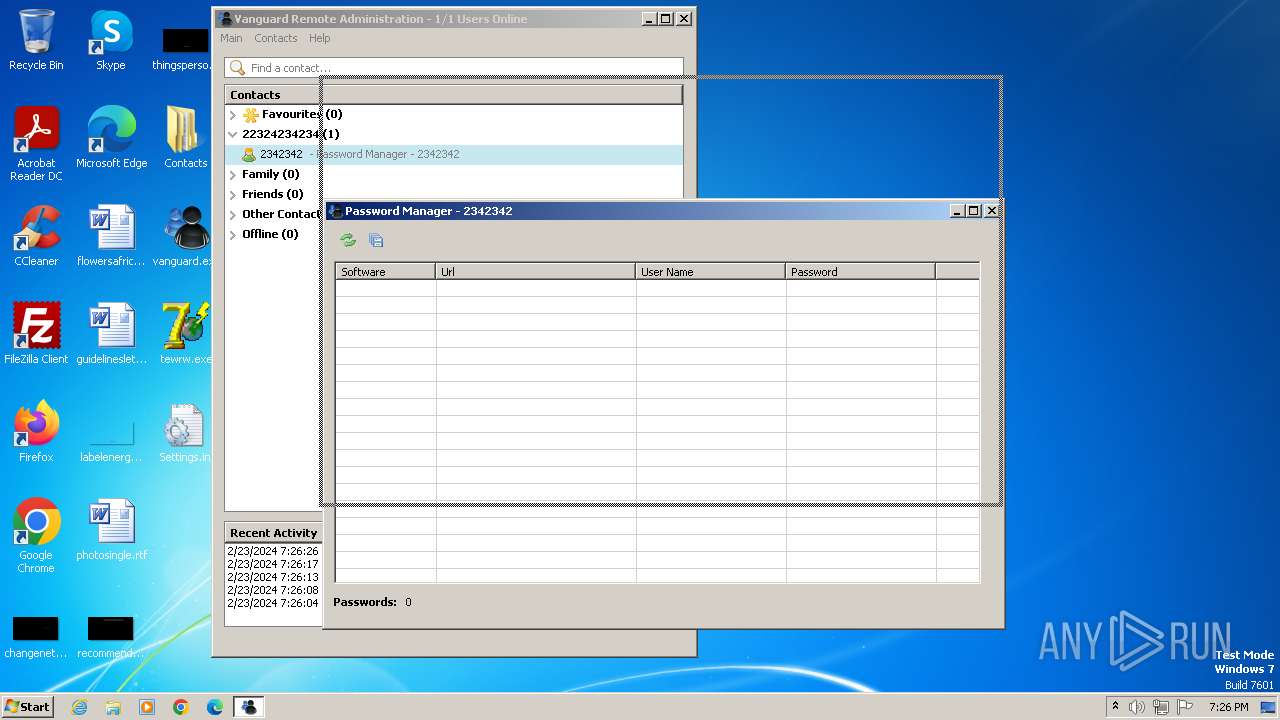Image resolution: width=1280 pixels, height=720 pixels.
Task: Open media player from taskbar
Action: click(x=147, y=707)
